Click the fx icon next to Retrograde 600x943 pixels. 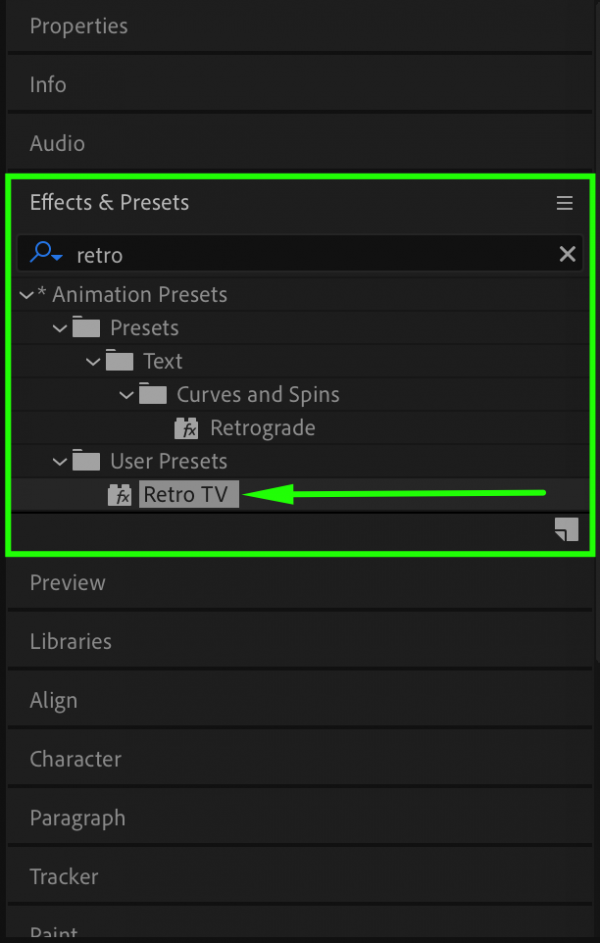[186, 428]
